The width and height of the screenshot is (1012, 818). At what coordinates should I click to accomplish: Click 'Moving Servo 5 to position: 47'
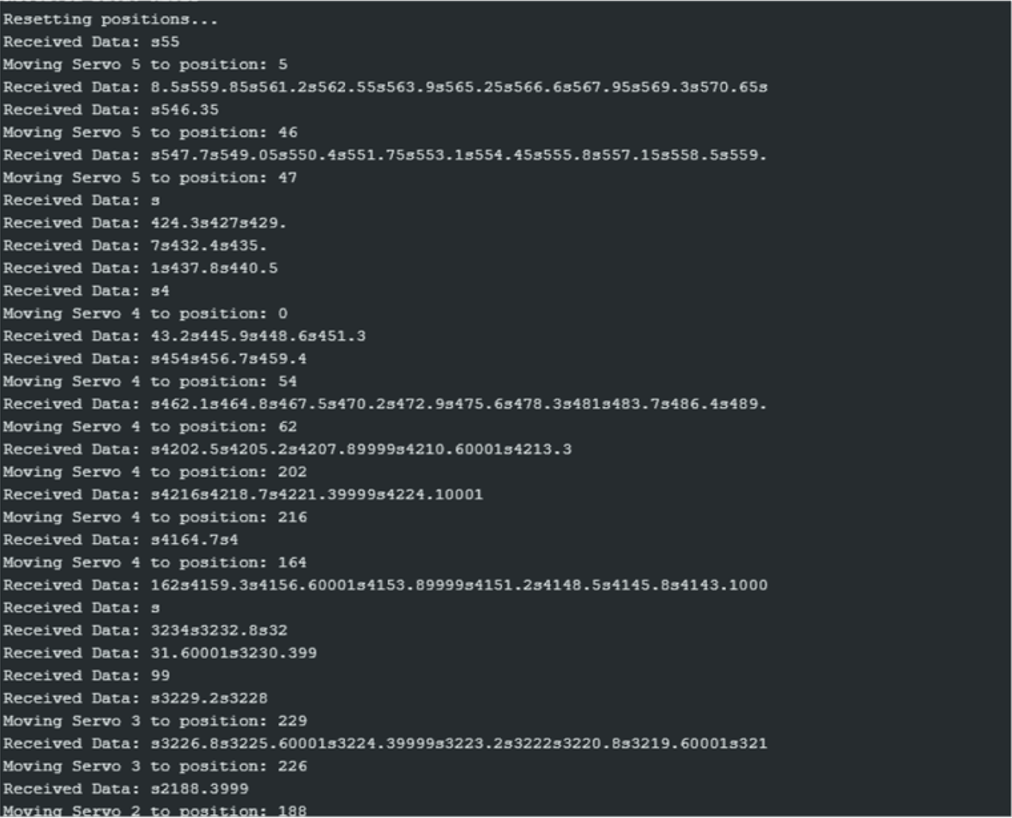pos(150,178)
